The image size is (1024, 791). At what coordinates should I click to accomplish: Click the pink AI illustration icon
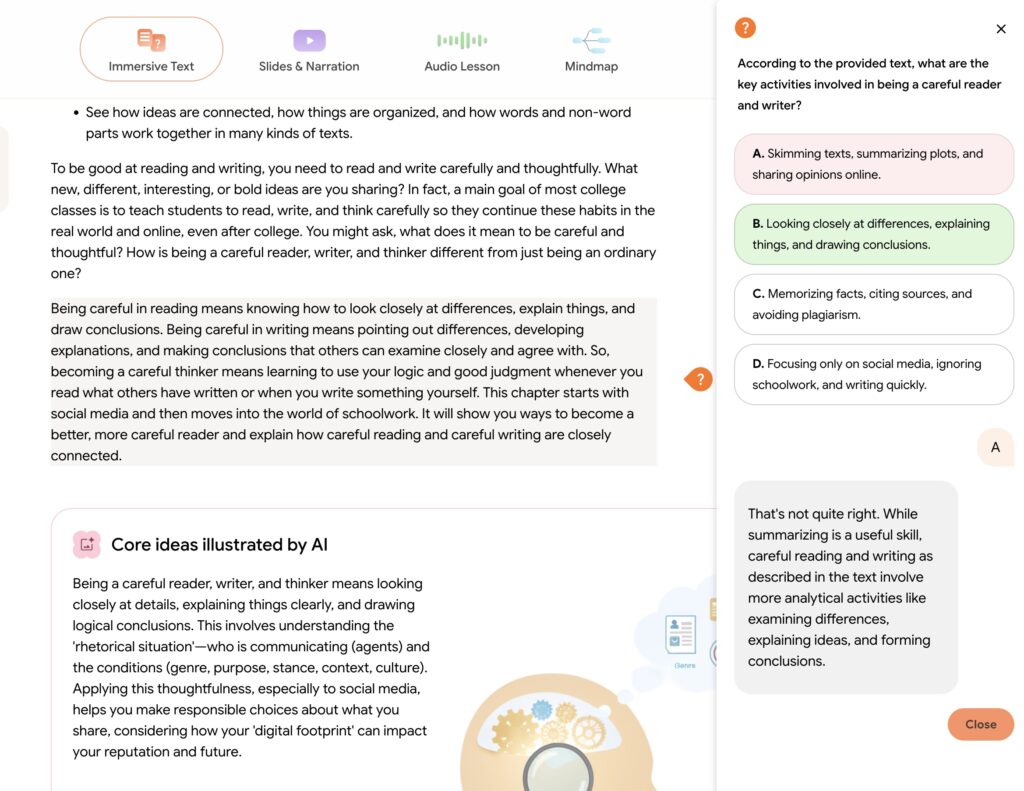click(87, 544)
